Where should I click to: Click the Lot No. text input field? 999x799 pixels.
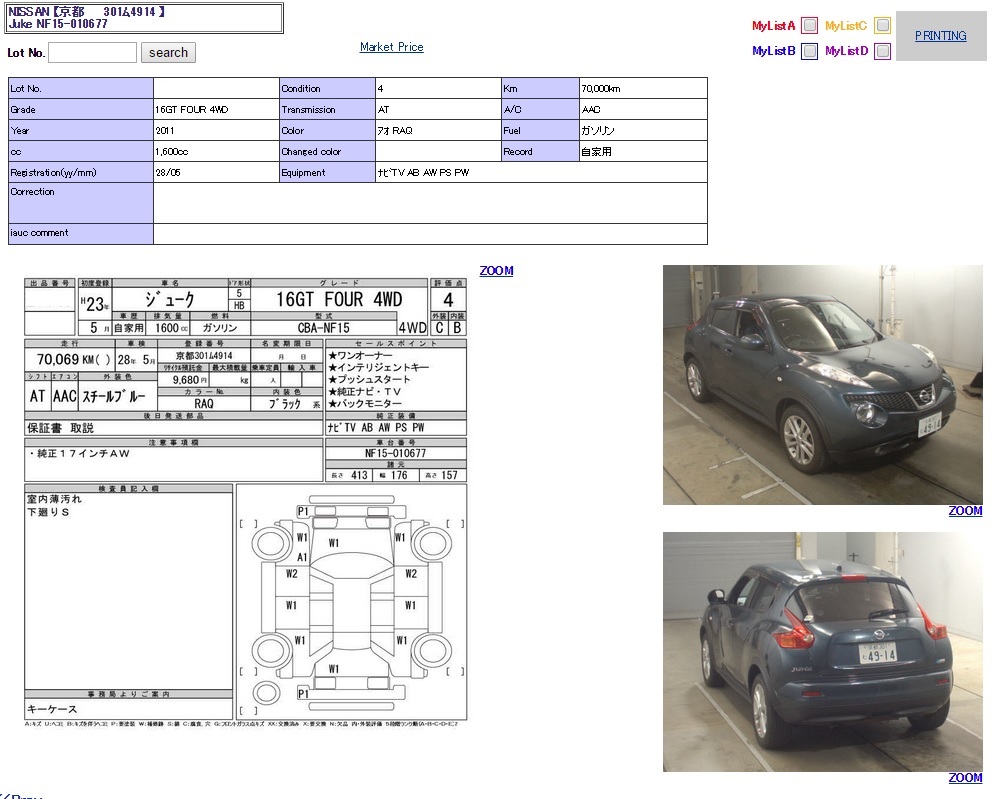point(92,53)
